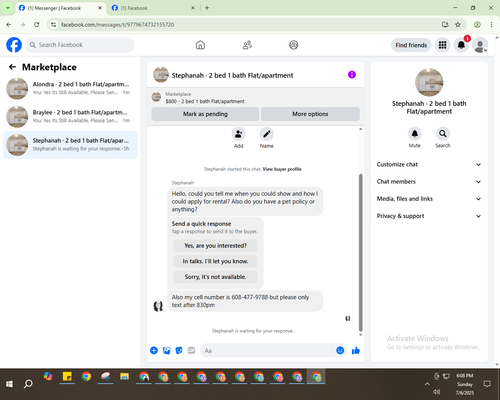Image resolution: width=500 pixels, height=400 pixels.
Task: Click the listing thumbnail in right panel
Action: 429,83
